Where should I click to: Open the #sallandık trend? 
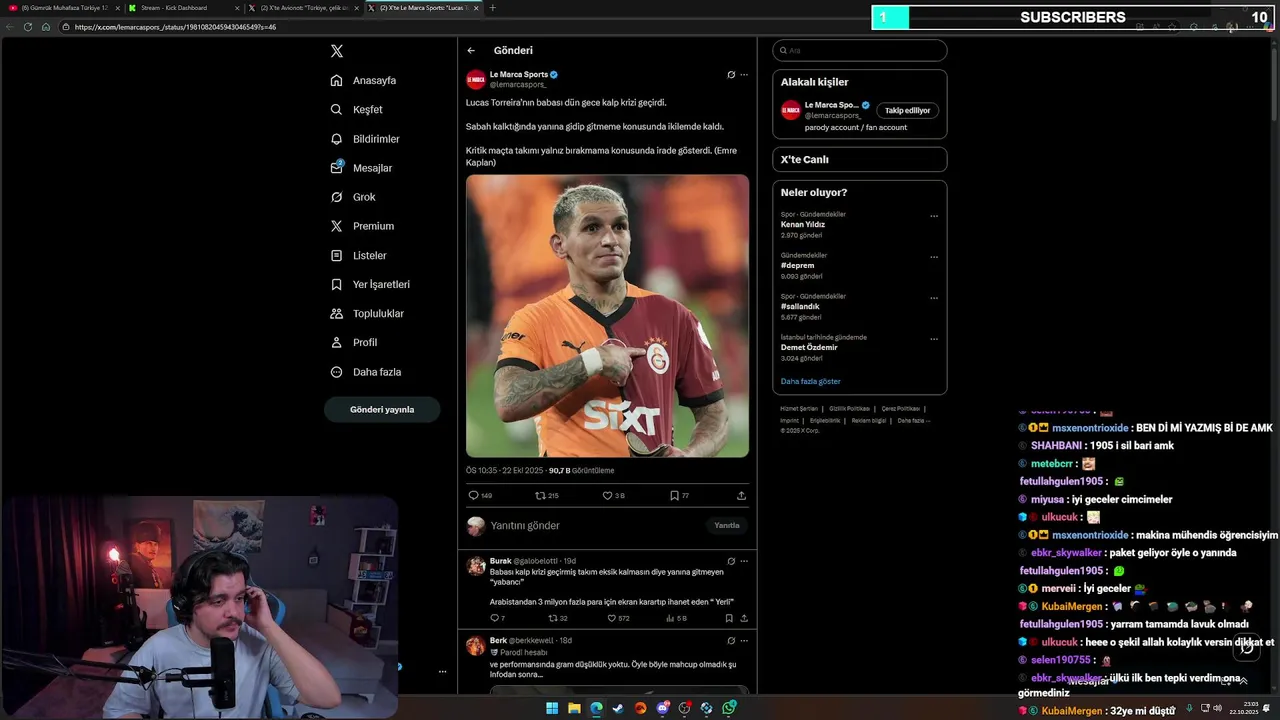(800, 306)
